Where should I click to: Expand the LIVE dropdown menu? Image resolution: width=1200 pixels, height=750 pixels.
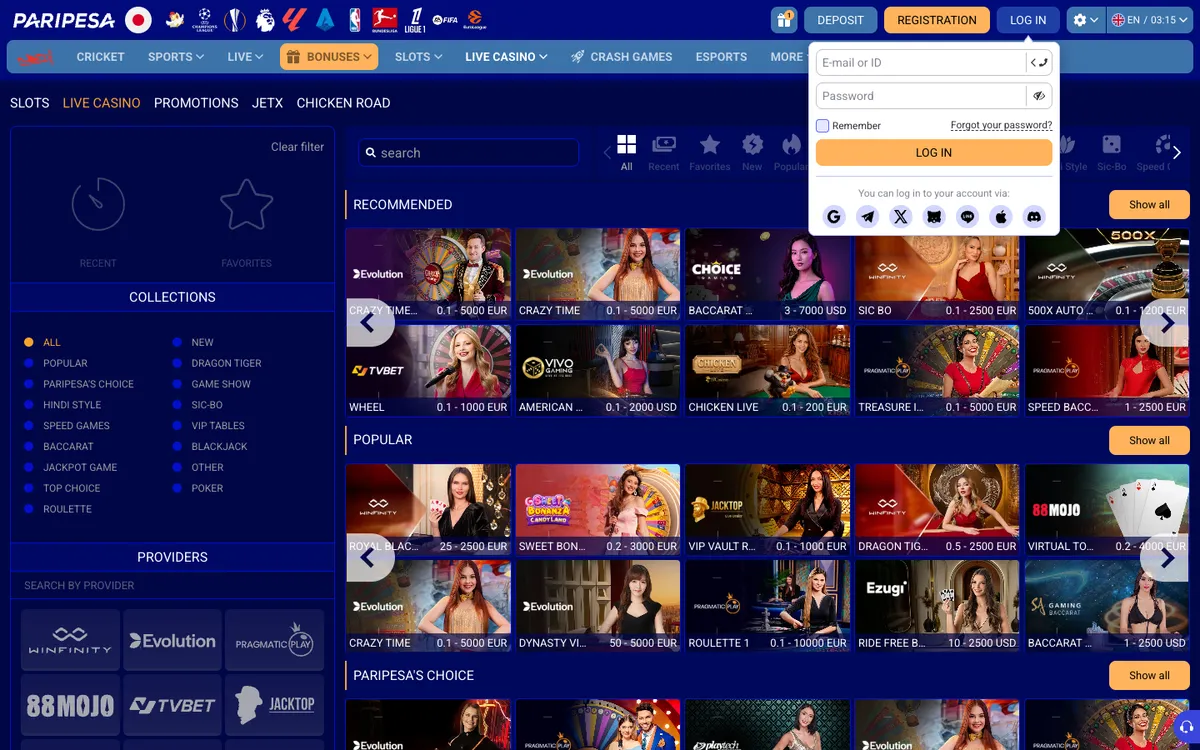click(x=245, y=57)
